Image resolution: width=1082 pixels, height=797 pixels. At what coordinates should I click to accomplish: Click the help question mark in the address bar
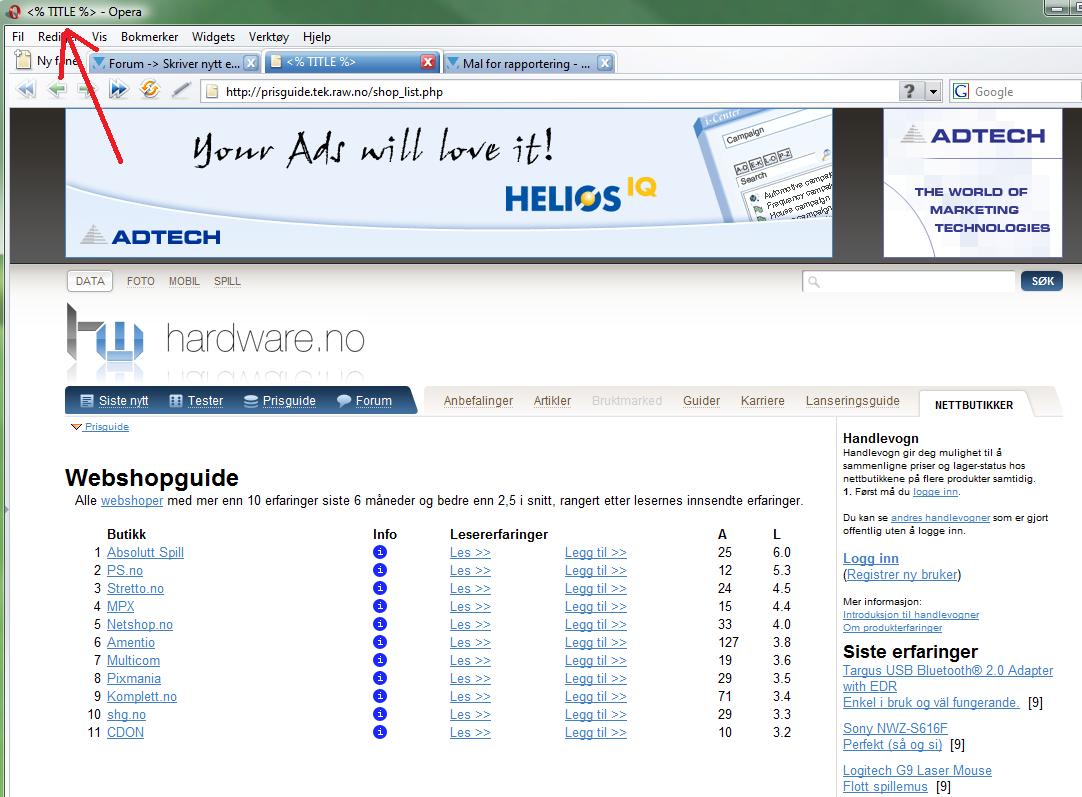909,91
